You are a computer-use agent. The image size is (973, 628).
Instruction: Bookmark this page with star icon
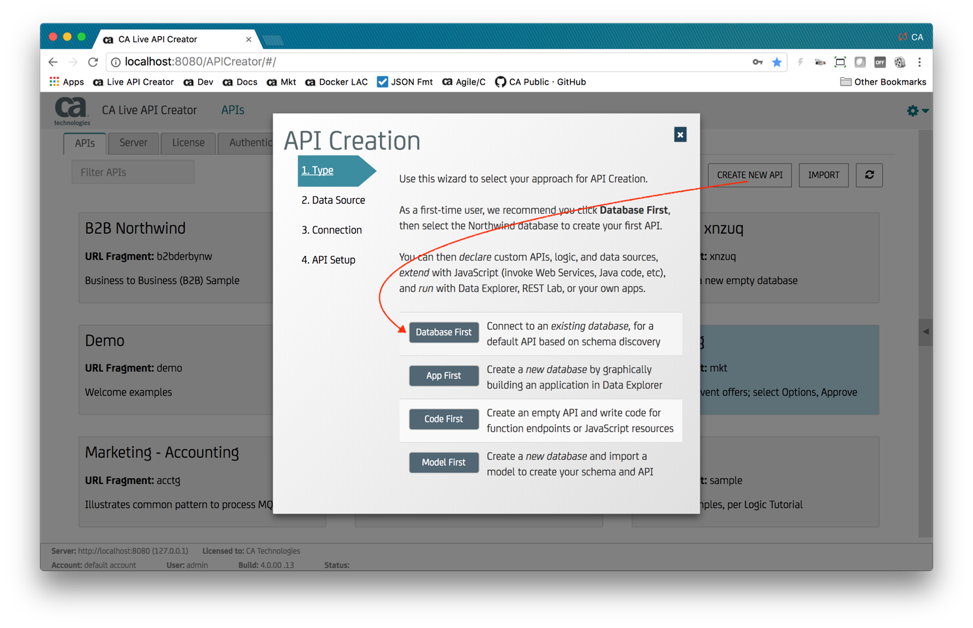click(776, 62)
